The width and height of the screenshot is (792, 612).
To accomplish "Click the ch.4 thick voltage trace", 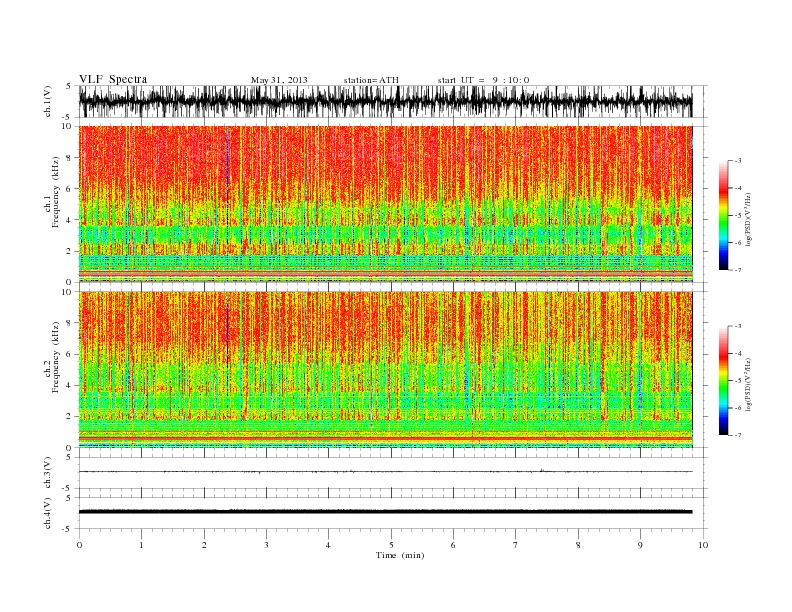I will tap(385, 512).
